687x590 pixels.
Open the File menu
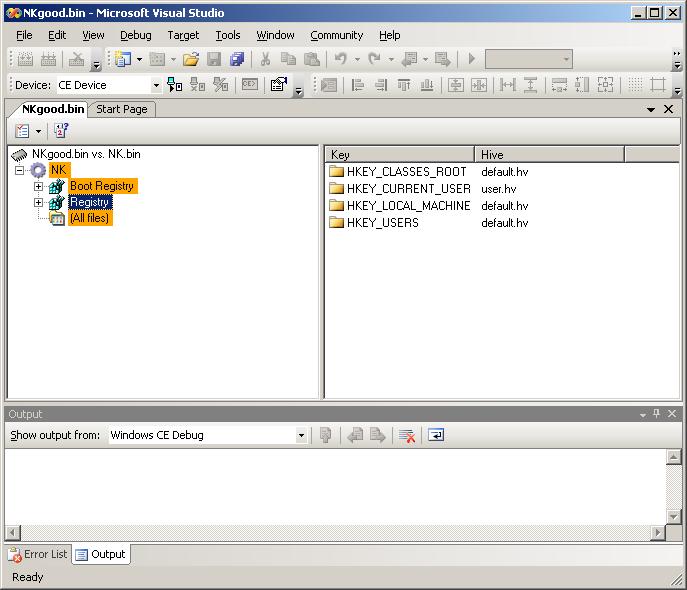[x=24, y=35]
